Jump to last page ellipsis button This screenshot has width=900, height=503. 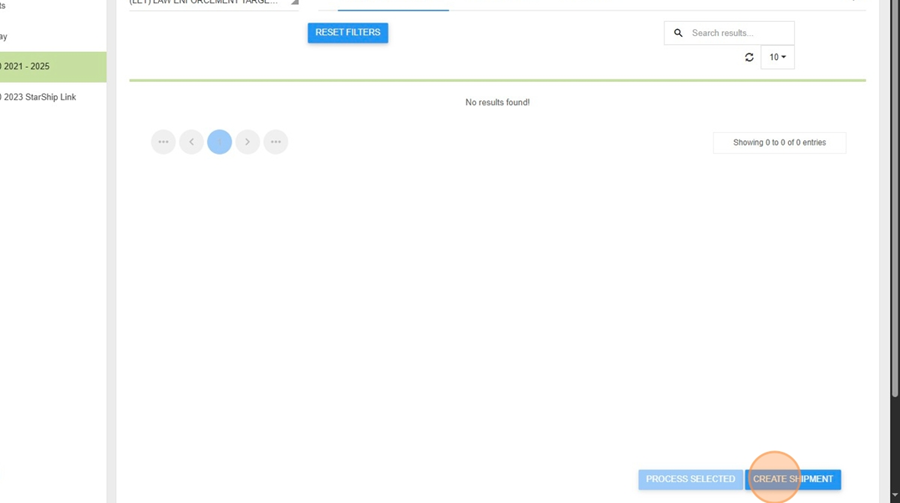click(x=276, y=142)
